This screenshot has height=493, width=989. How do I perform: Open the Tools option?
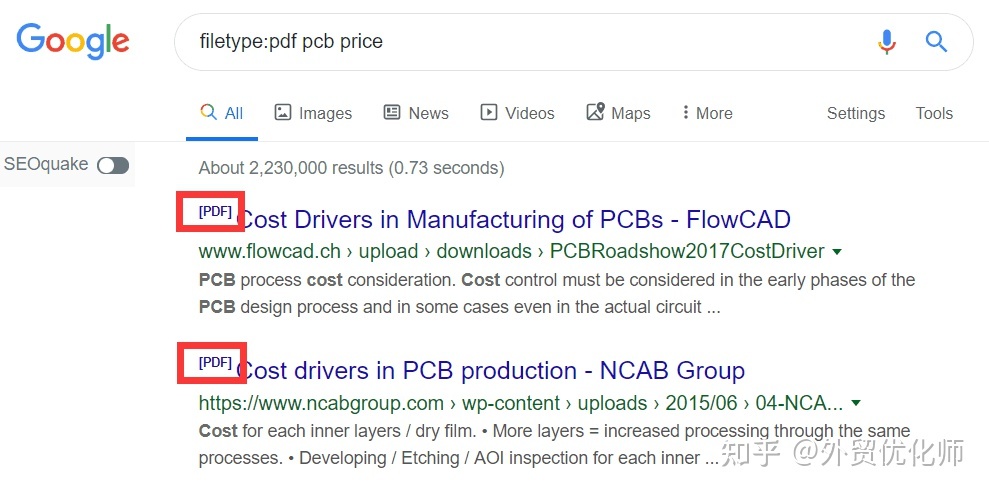934,113
